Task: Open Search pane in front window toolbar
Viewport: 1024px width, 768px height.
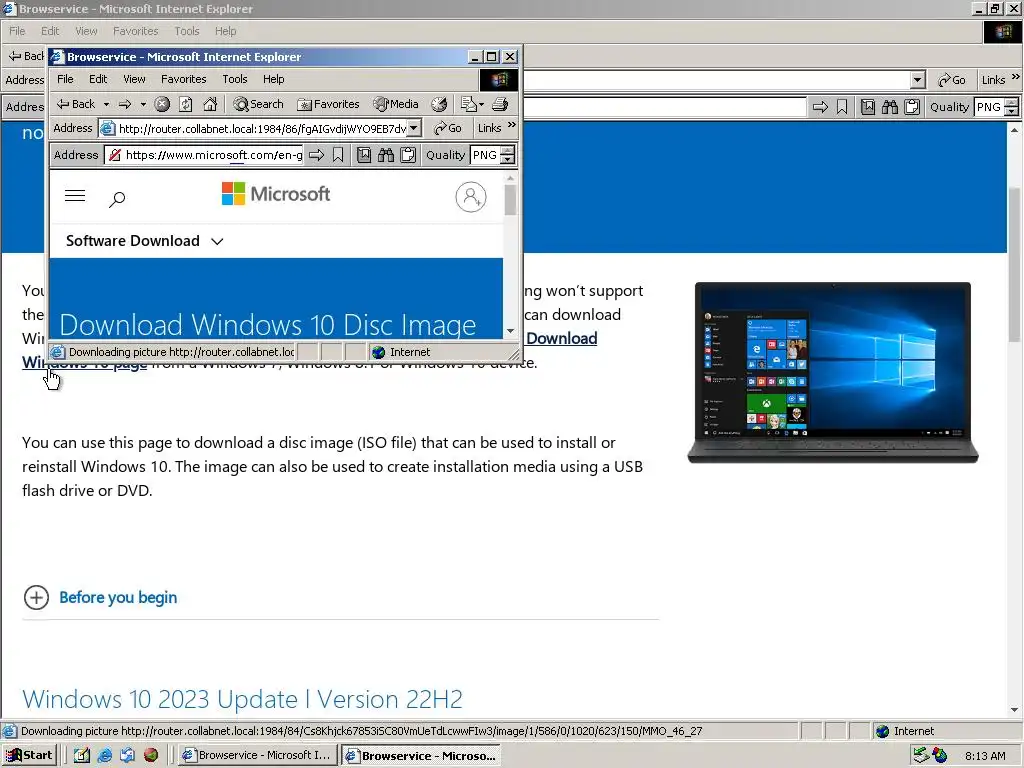Action: [259, 104]
